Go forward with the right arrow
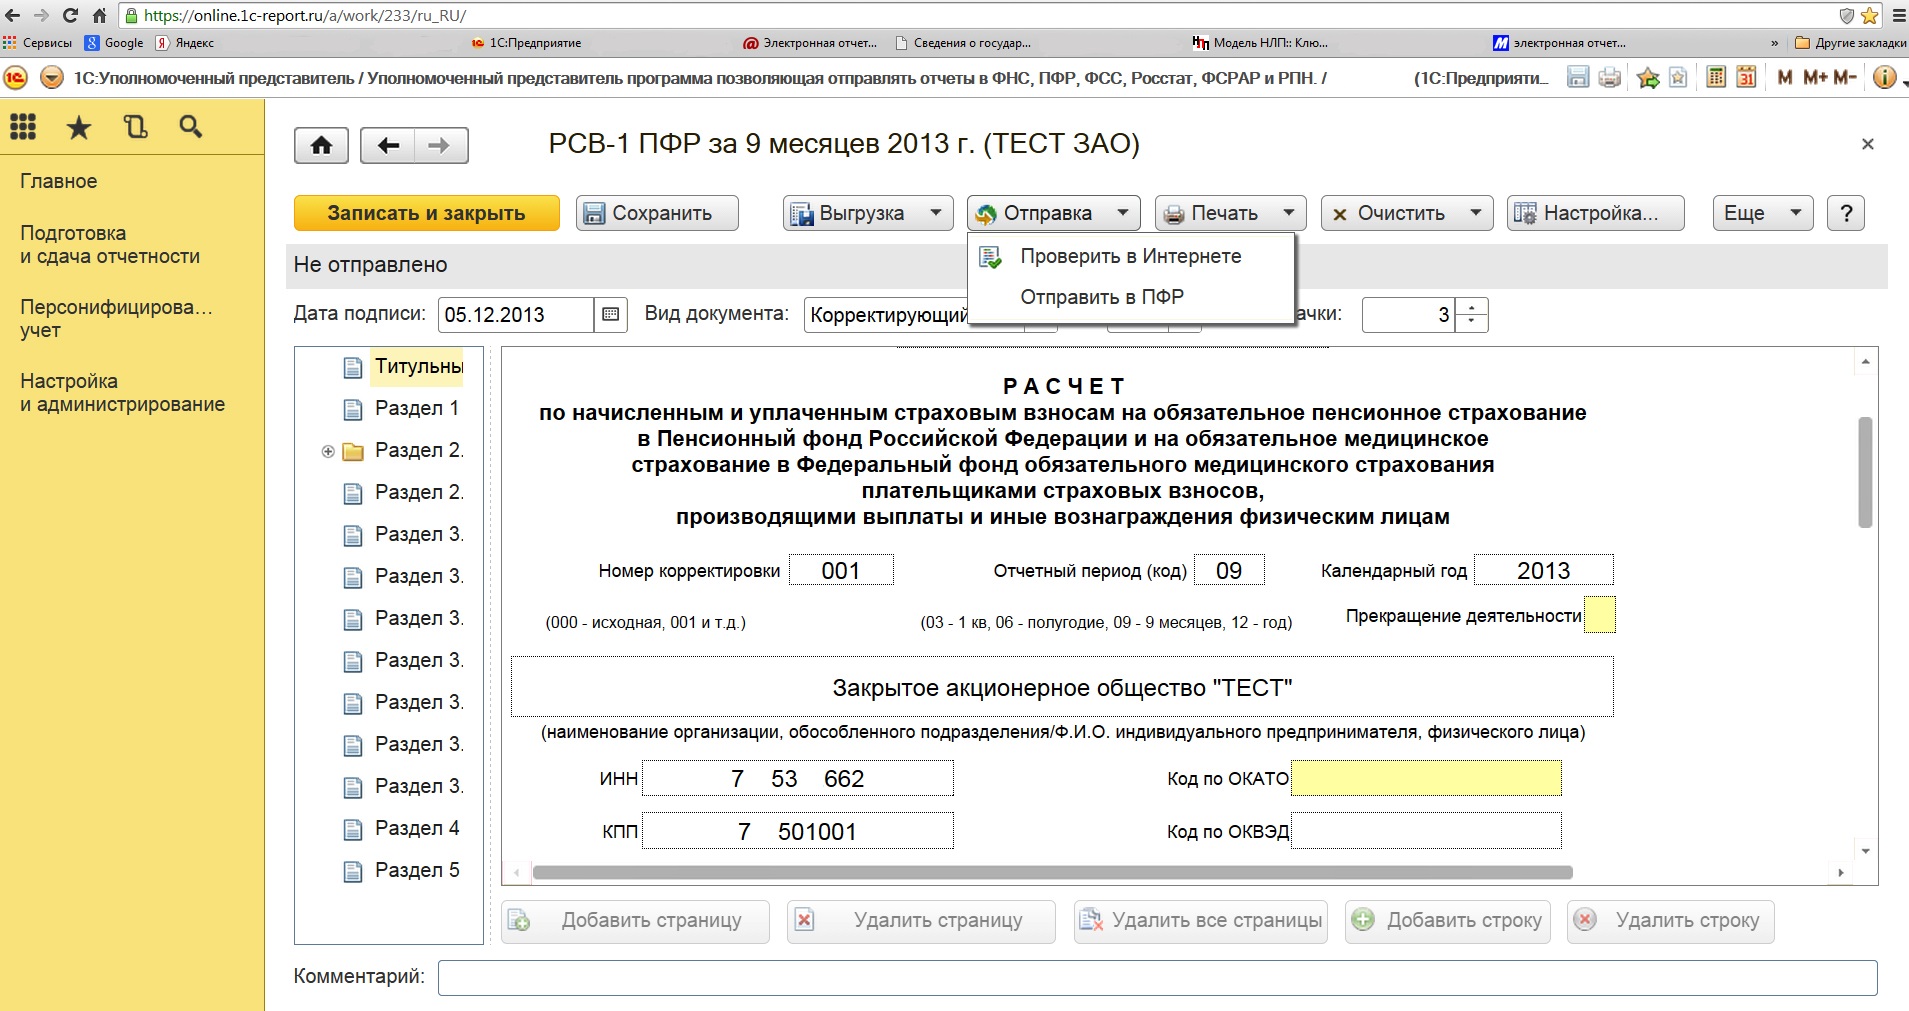 click(440, 146)
